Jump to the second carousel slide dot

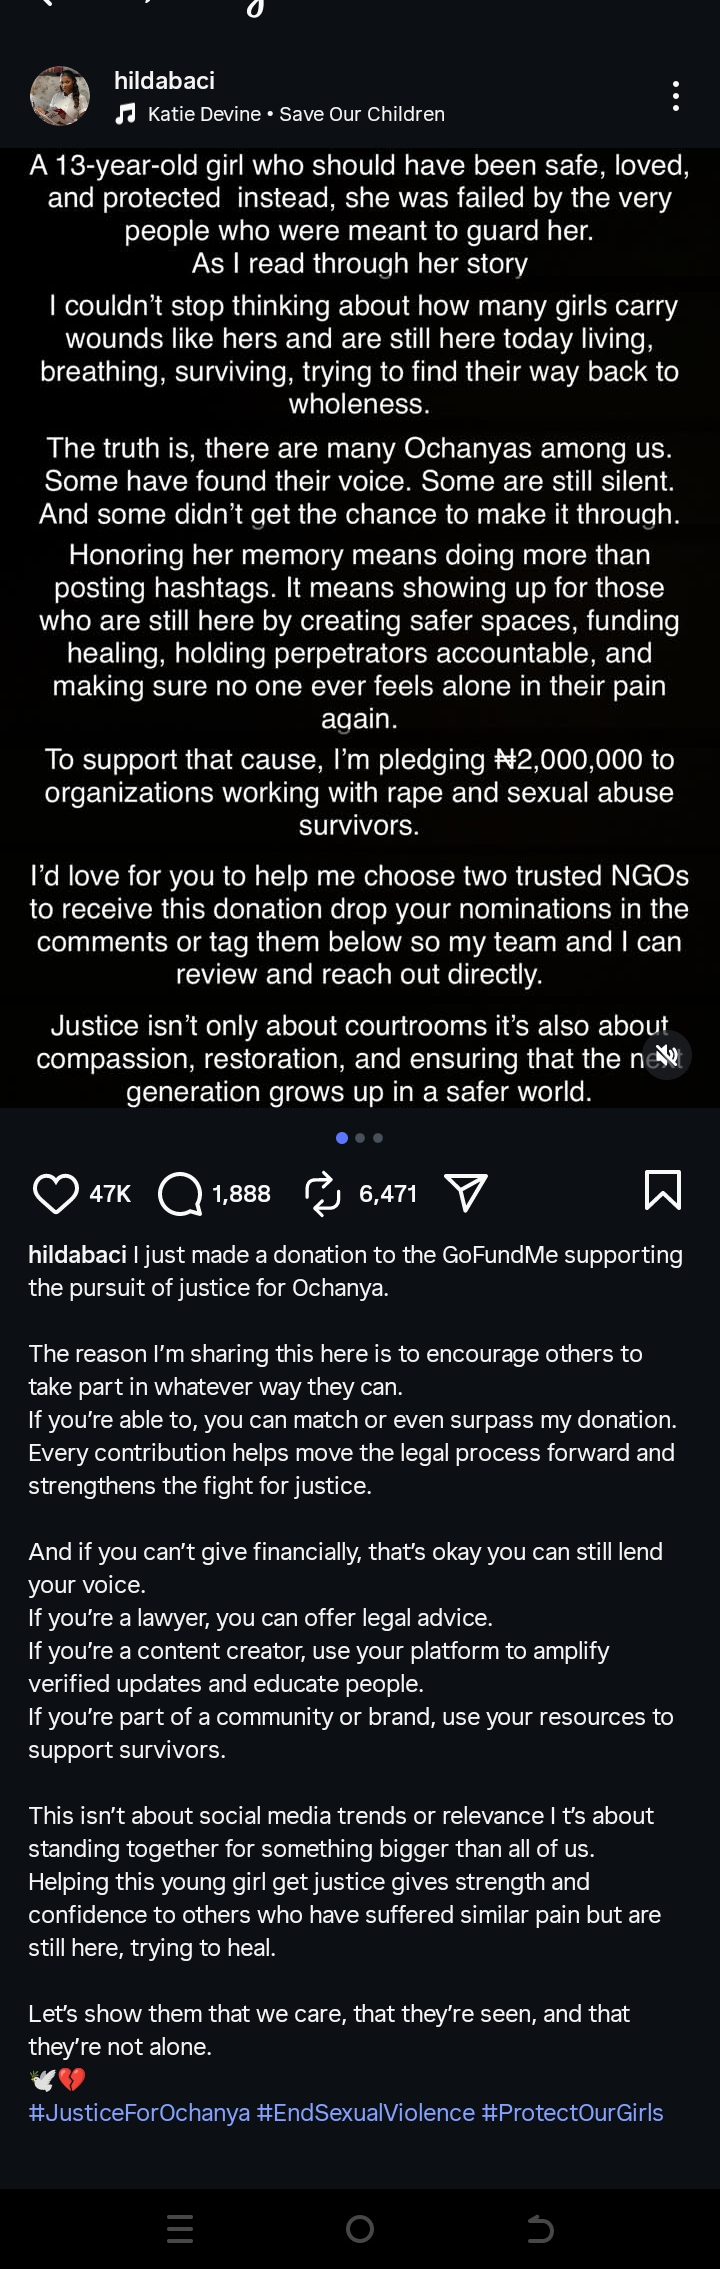point(360,1138)
